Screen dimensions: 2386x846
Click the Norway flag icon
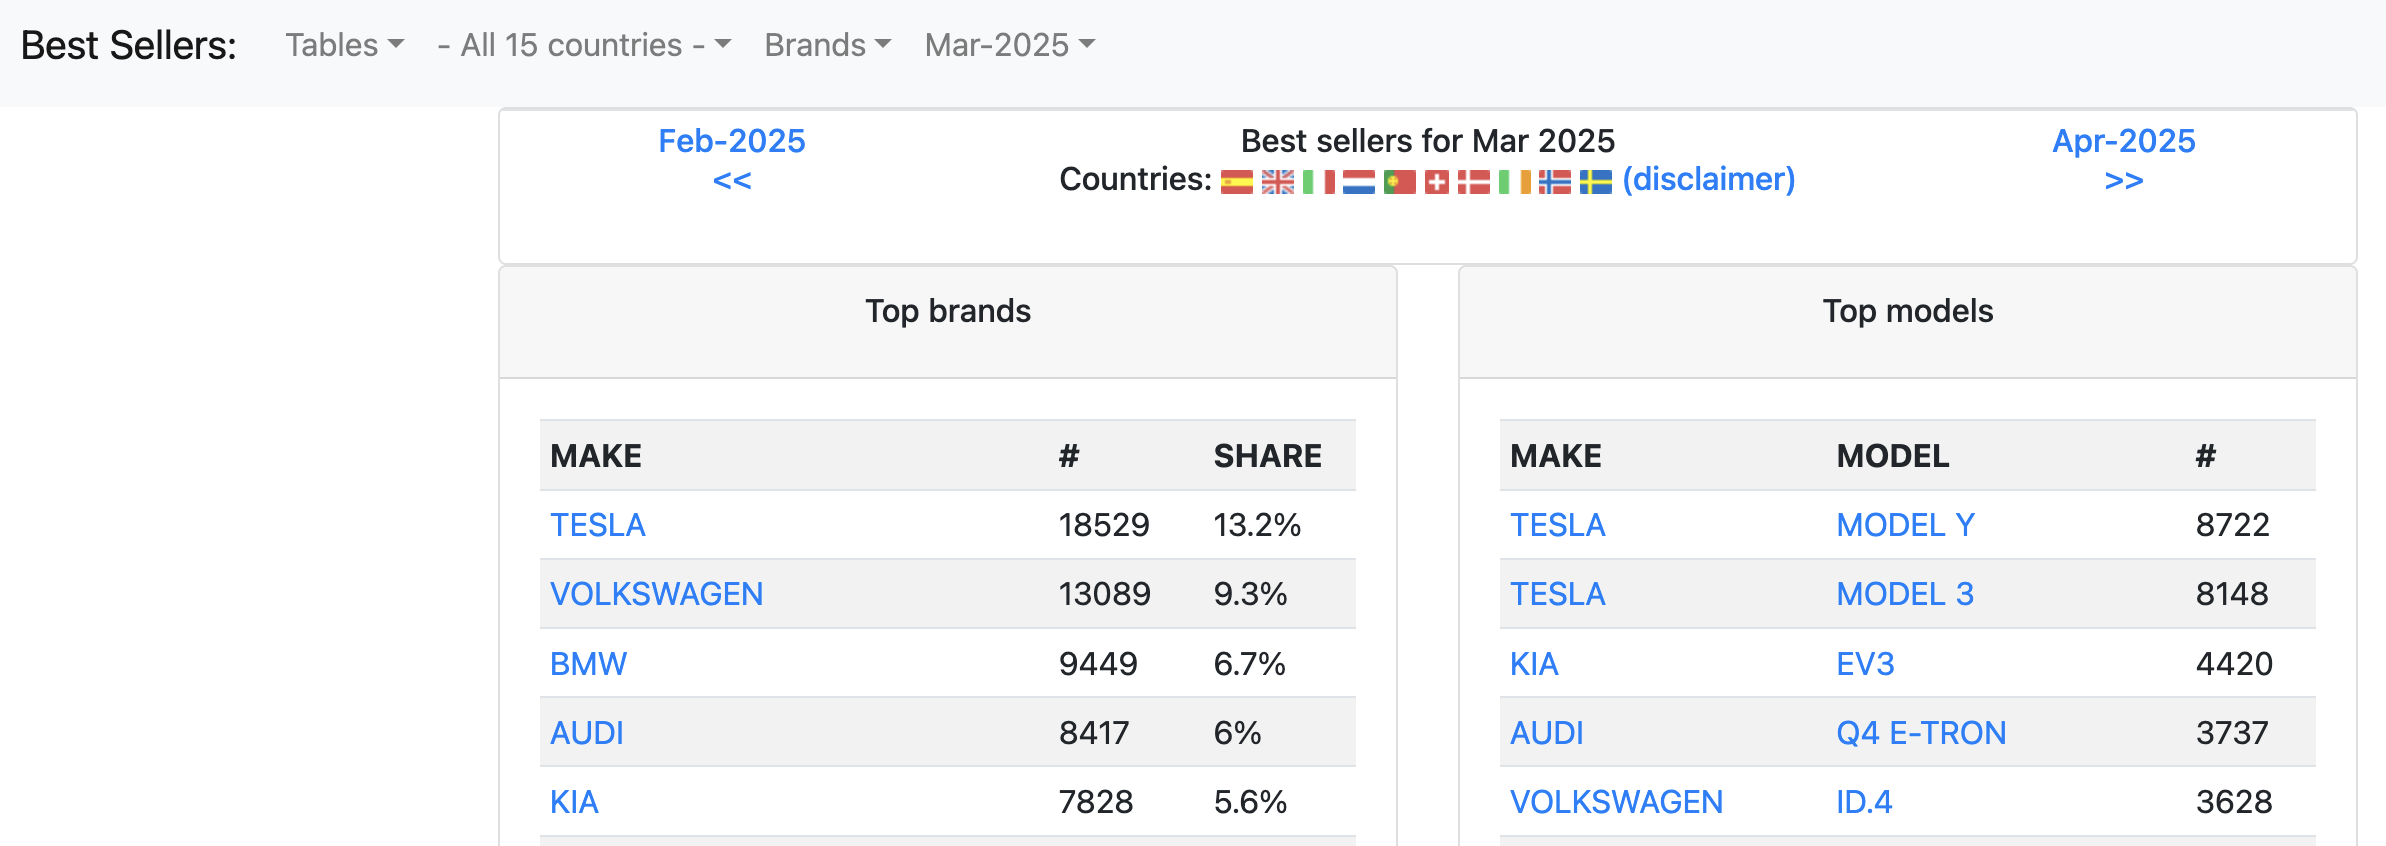1554,182
